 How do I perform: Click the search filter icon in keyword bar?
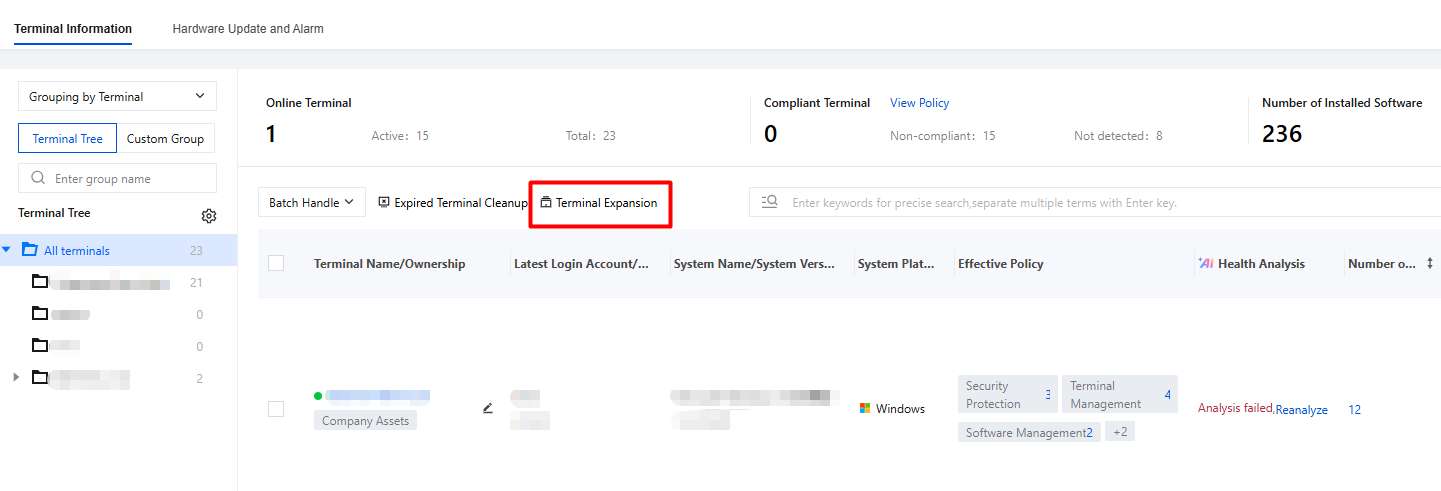(769, 202)
